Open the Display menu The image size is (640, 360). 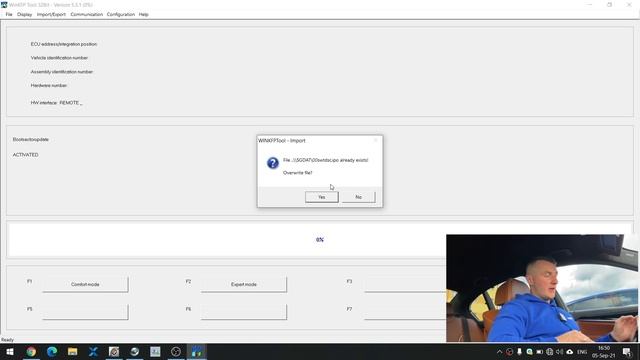(x=24, y=14)
